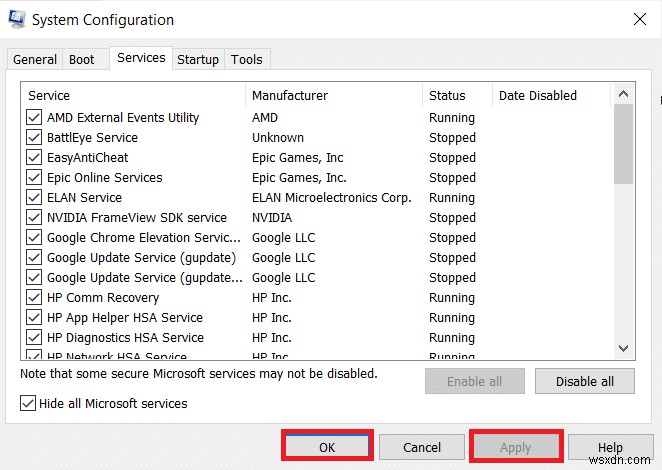662x470 pixels.
Task: Click the Cancel button
Action: (422, 447)
